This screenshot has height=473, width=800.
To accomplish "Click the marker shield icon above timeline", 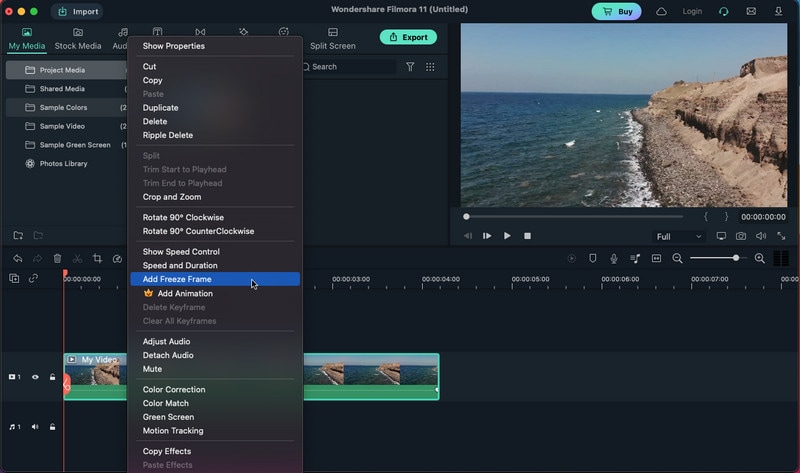I will point(593,258).
